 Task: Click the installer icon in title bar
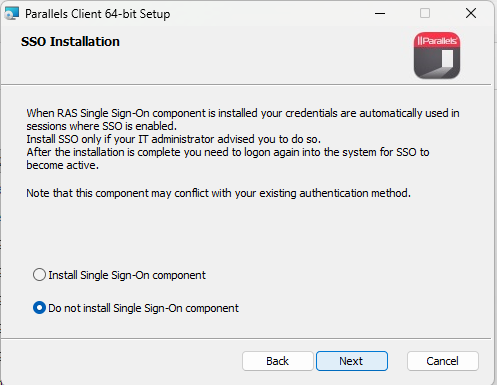12,14
